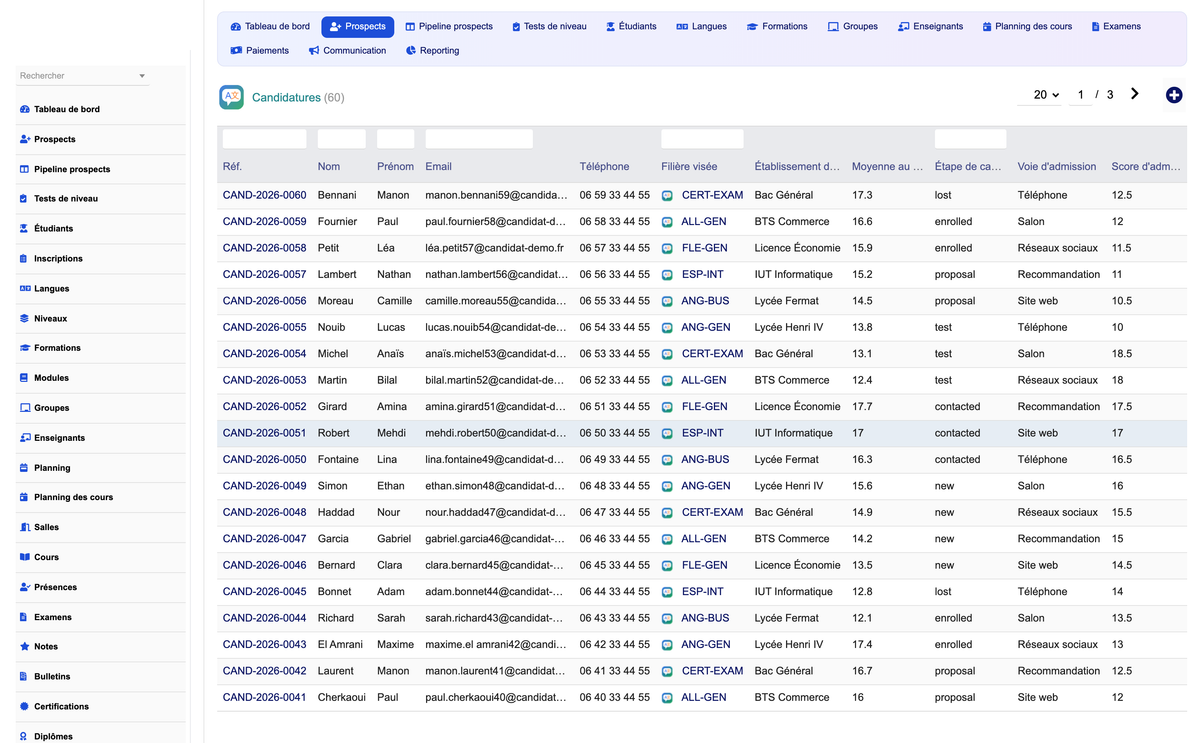
Task: Open ESP-INT link in CAND-2026-0045 row
Action: point(702,592)
